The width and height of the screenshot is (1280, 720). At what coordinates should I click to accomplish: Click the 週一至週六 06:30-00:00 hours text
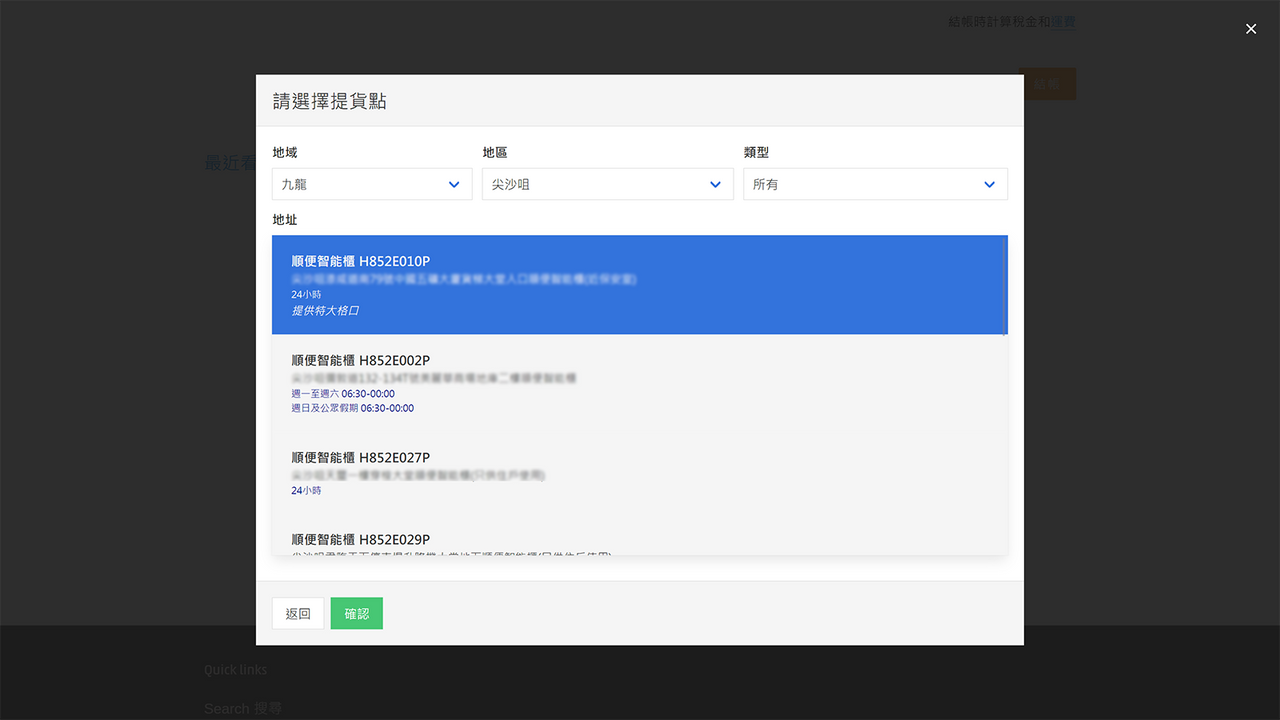point(343,394)
